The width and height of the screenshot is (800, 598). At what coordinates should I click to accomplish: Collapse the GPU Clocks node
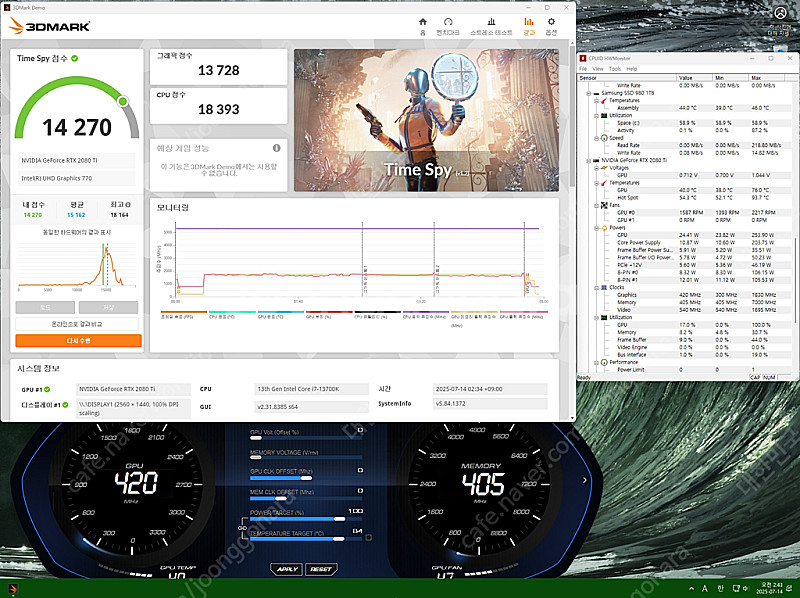(x=596, y=288)
